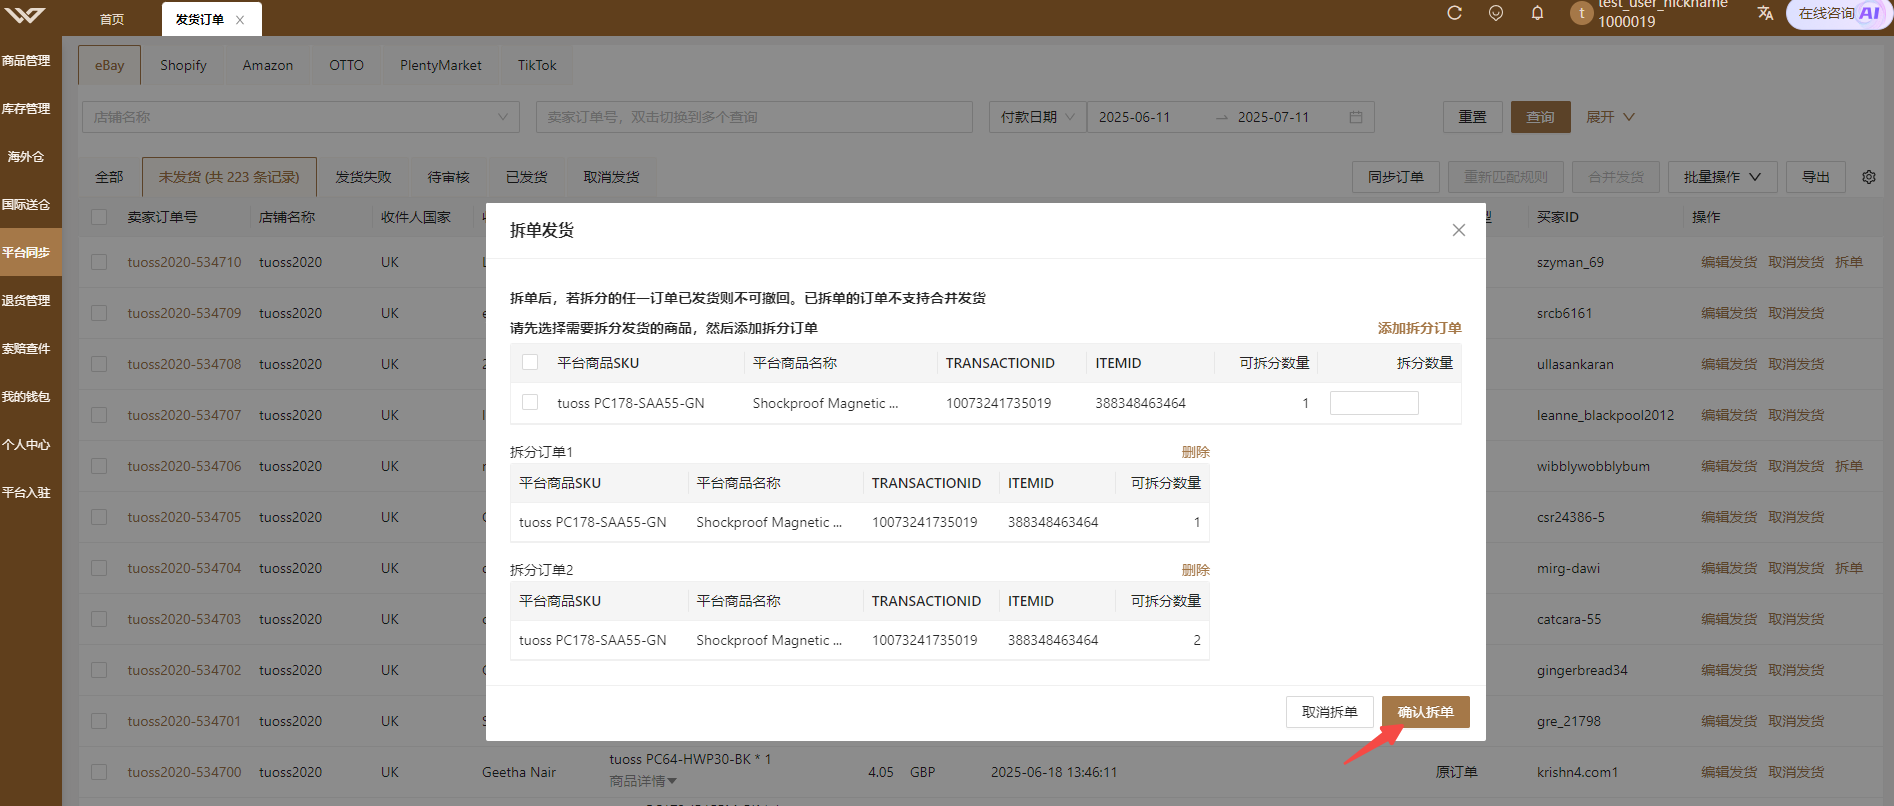The width and height of the screenshot is (1894, 806).
Task: Click the app logo in top-left
Action: click(24, 15)
